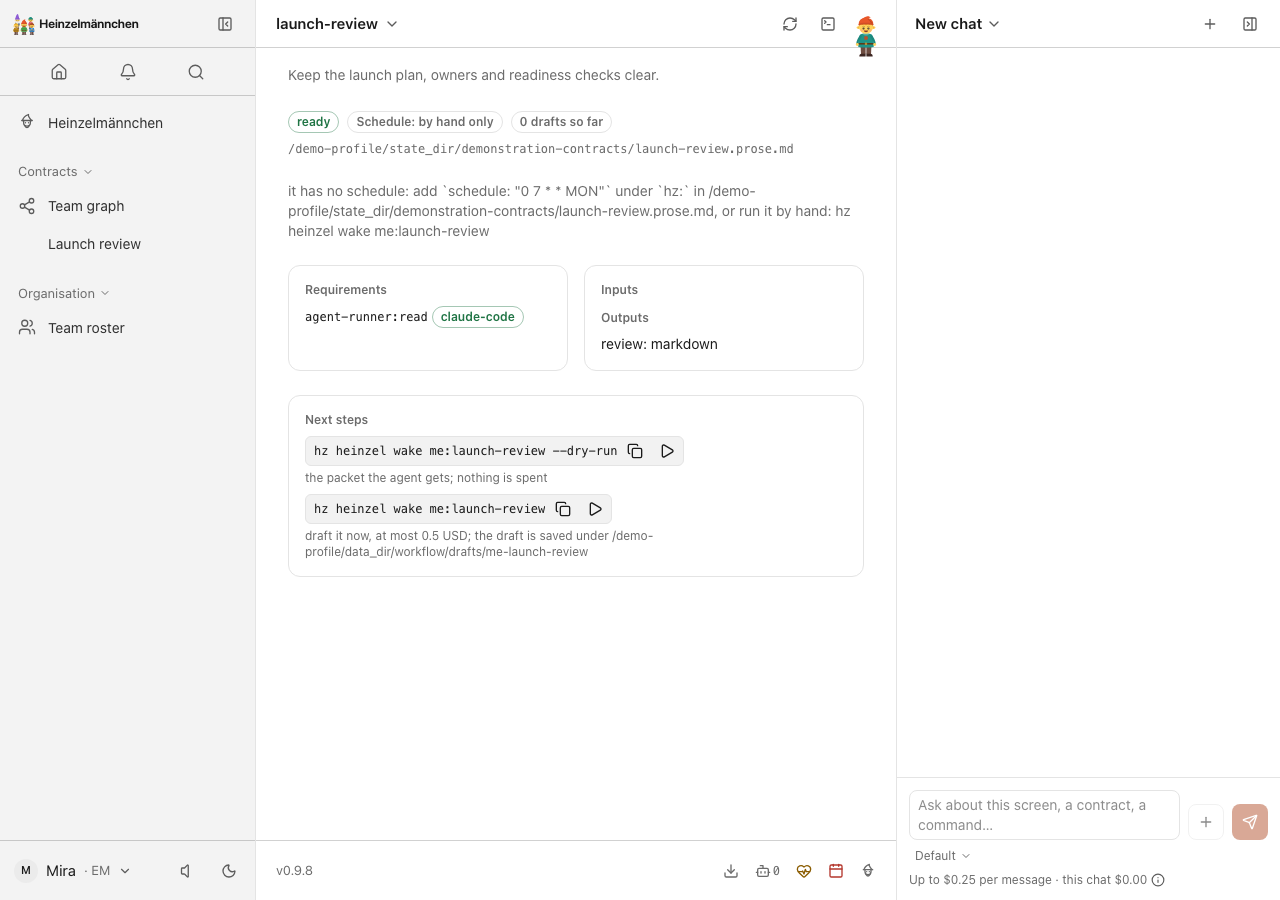Refresh the launch-review contract
Screen dimensions: 1280x900
790,24
